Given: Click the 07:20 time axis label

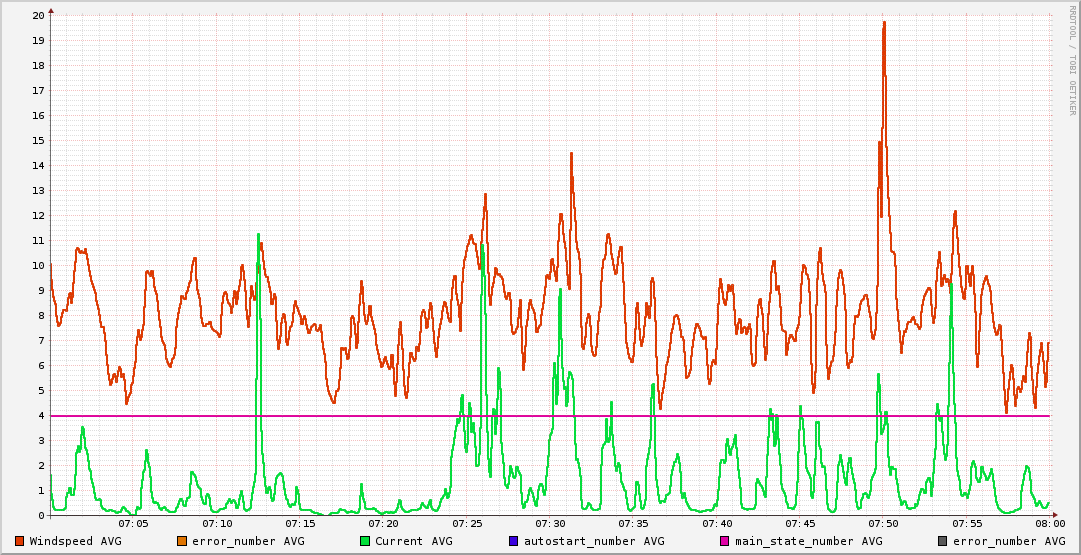Looking at the screenshot, I should click(x=384, y=524).
